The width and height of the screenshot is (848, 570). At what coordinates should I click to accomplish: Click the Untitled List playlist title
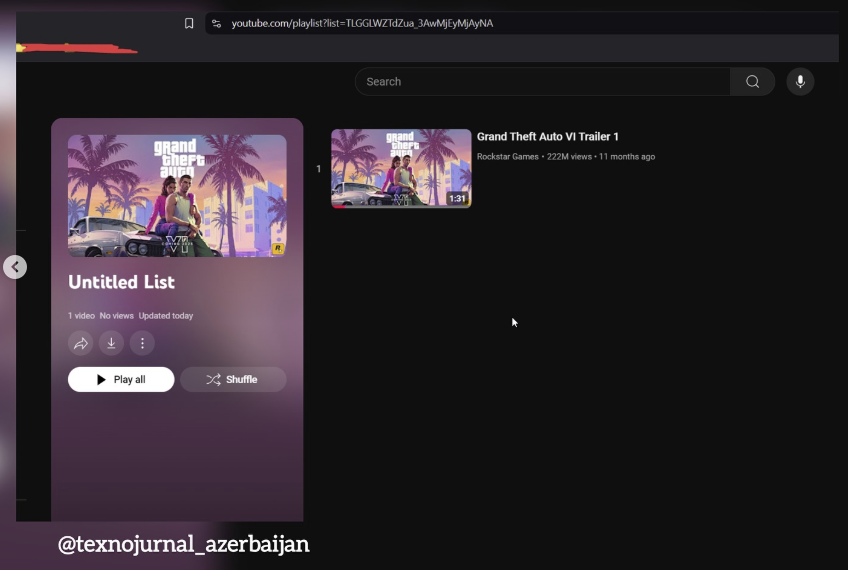click(x=122, y=282)
